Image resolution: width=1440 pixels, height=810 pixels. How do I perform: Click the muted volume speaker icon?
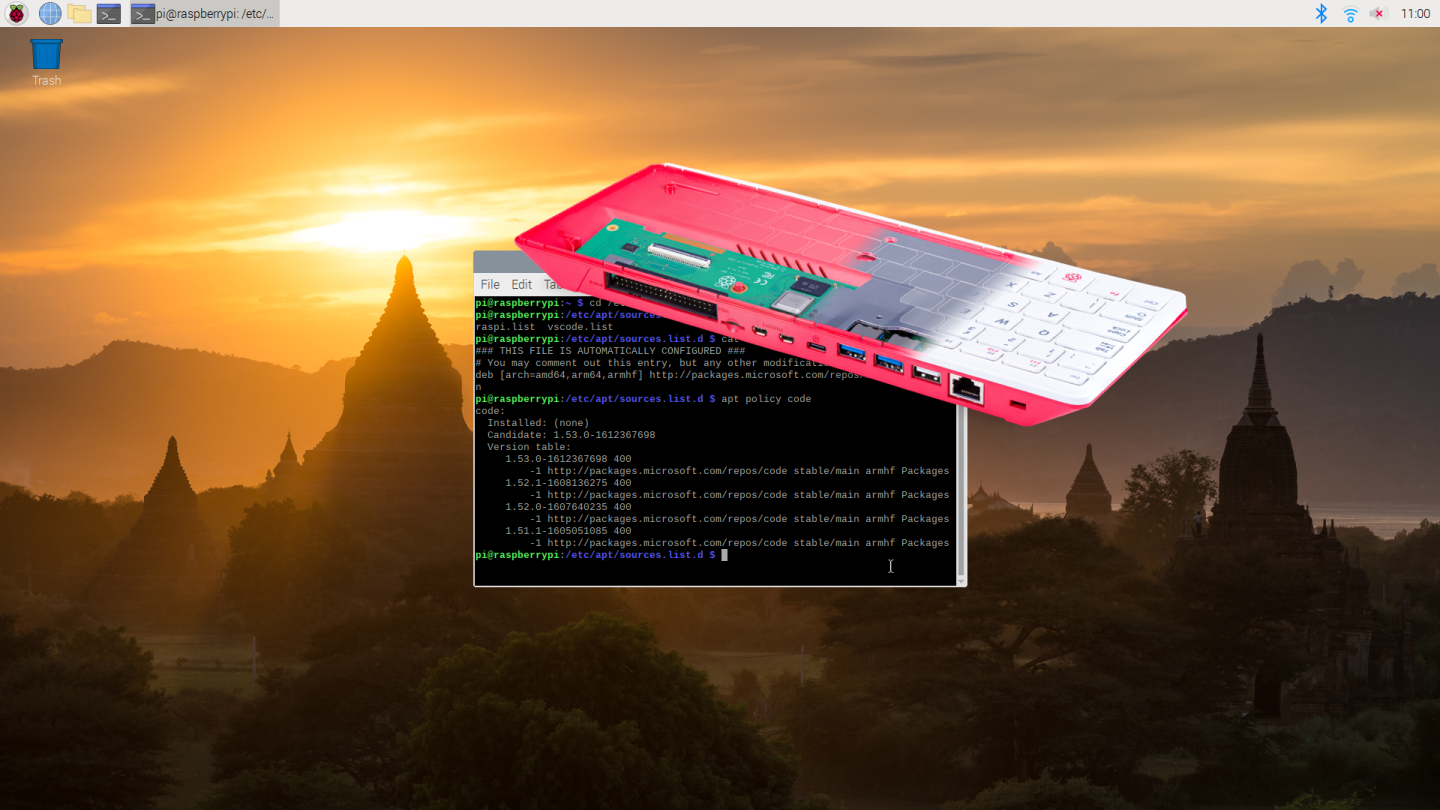pos(1377,13)
